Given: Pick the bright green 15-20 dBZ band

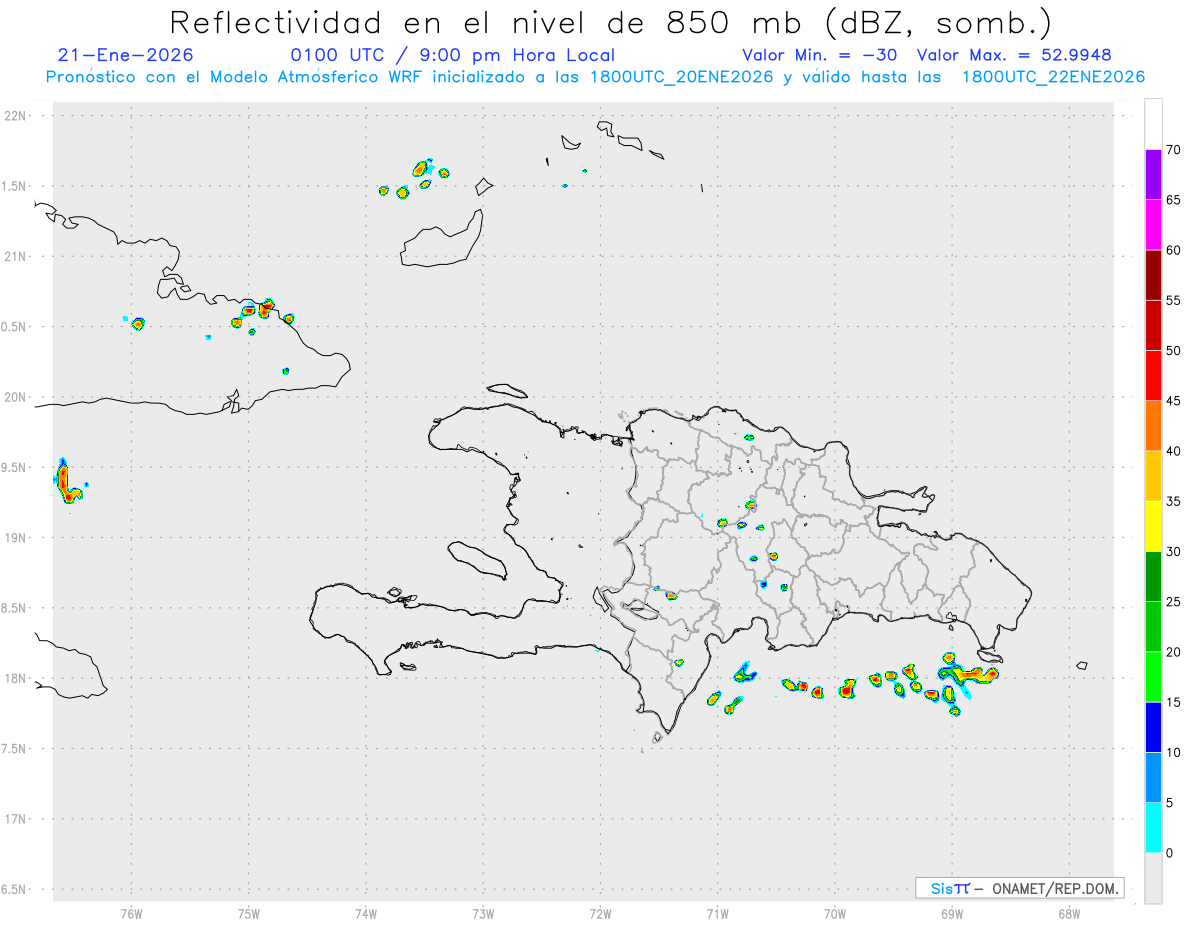Looking at the screenshot, I should [1153, 677].
